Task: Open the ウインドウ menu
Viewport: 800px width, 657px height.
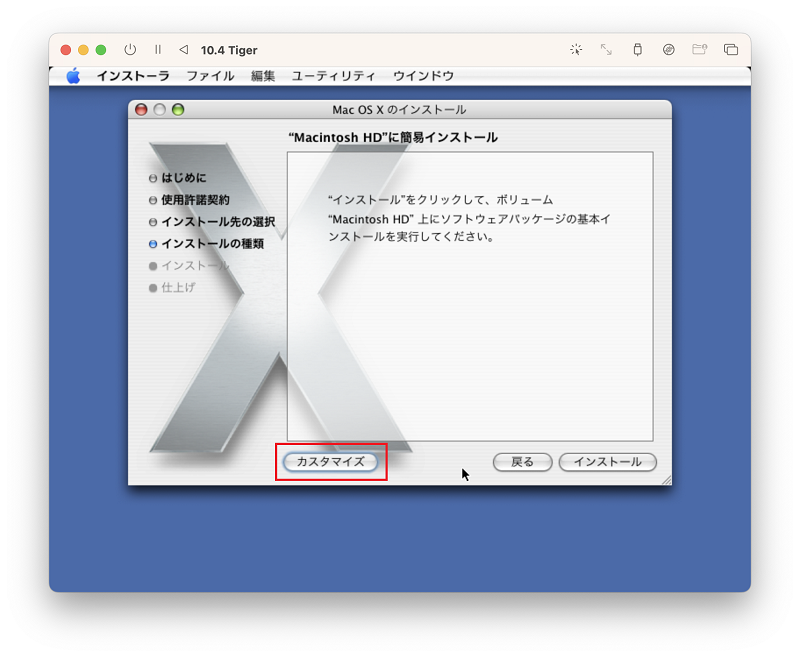Action: (x=423, y=76)
